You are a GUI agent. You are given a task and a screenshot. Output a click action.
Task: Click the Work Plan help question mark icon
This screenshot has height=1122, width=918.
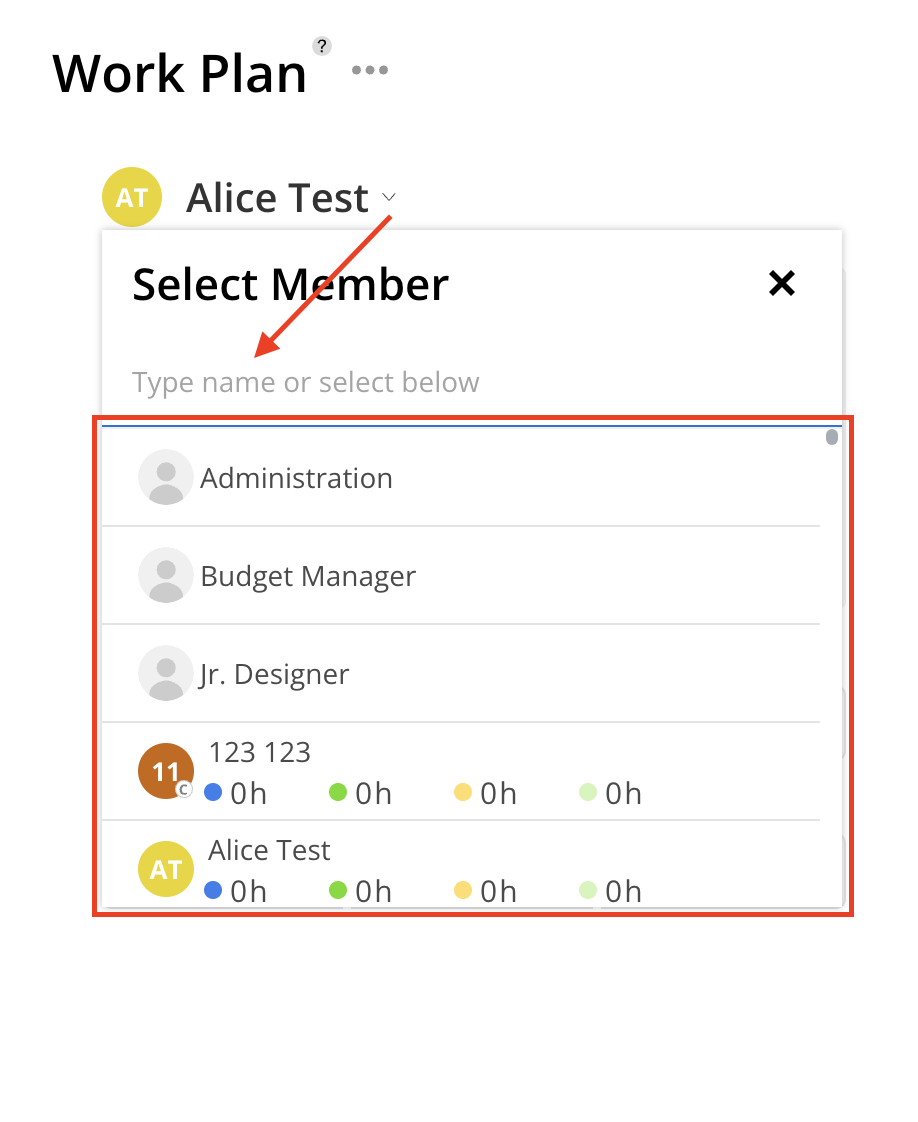[x=321, y=46]
